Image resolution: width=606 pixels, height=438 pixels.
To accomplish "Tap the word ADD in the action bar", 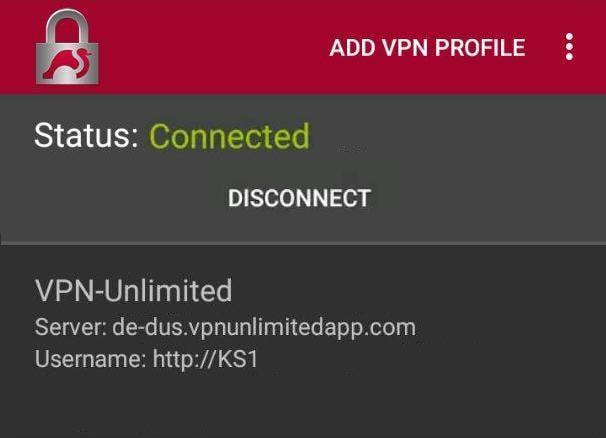I will pyautogui.click(x=352, y=48).
